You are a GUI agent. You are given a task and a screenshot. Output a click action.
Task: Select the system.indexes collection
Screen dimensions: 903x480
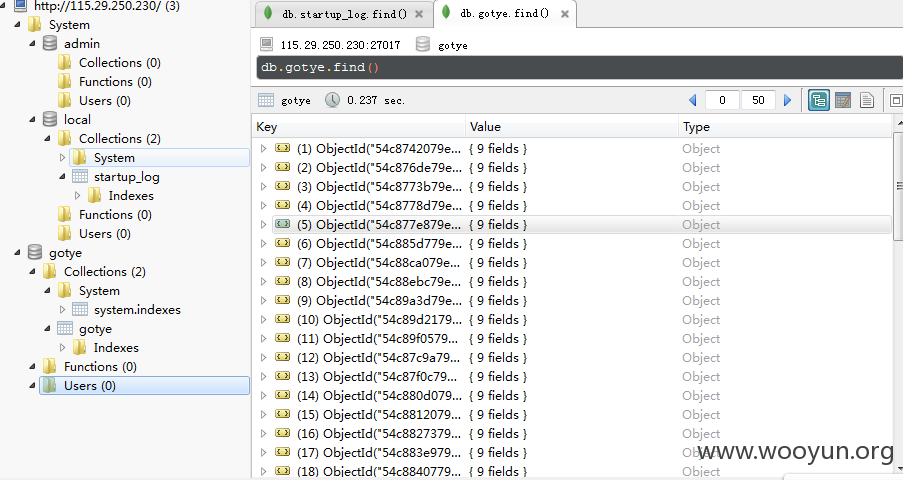pos(137,310)
